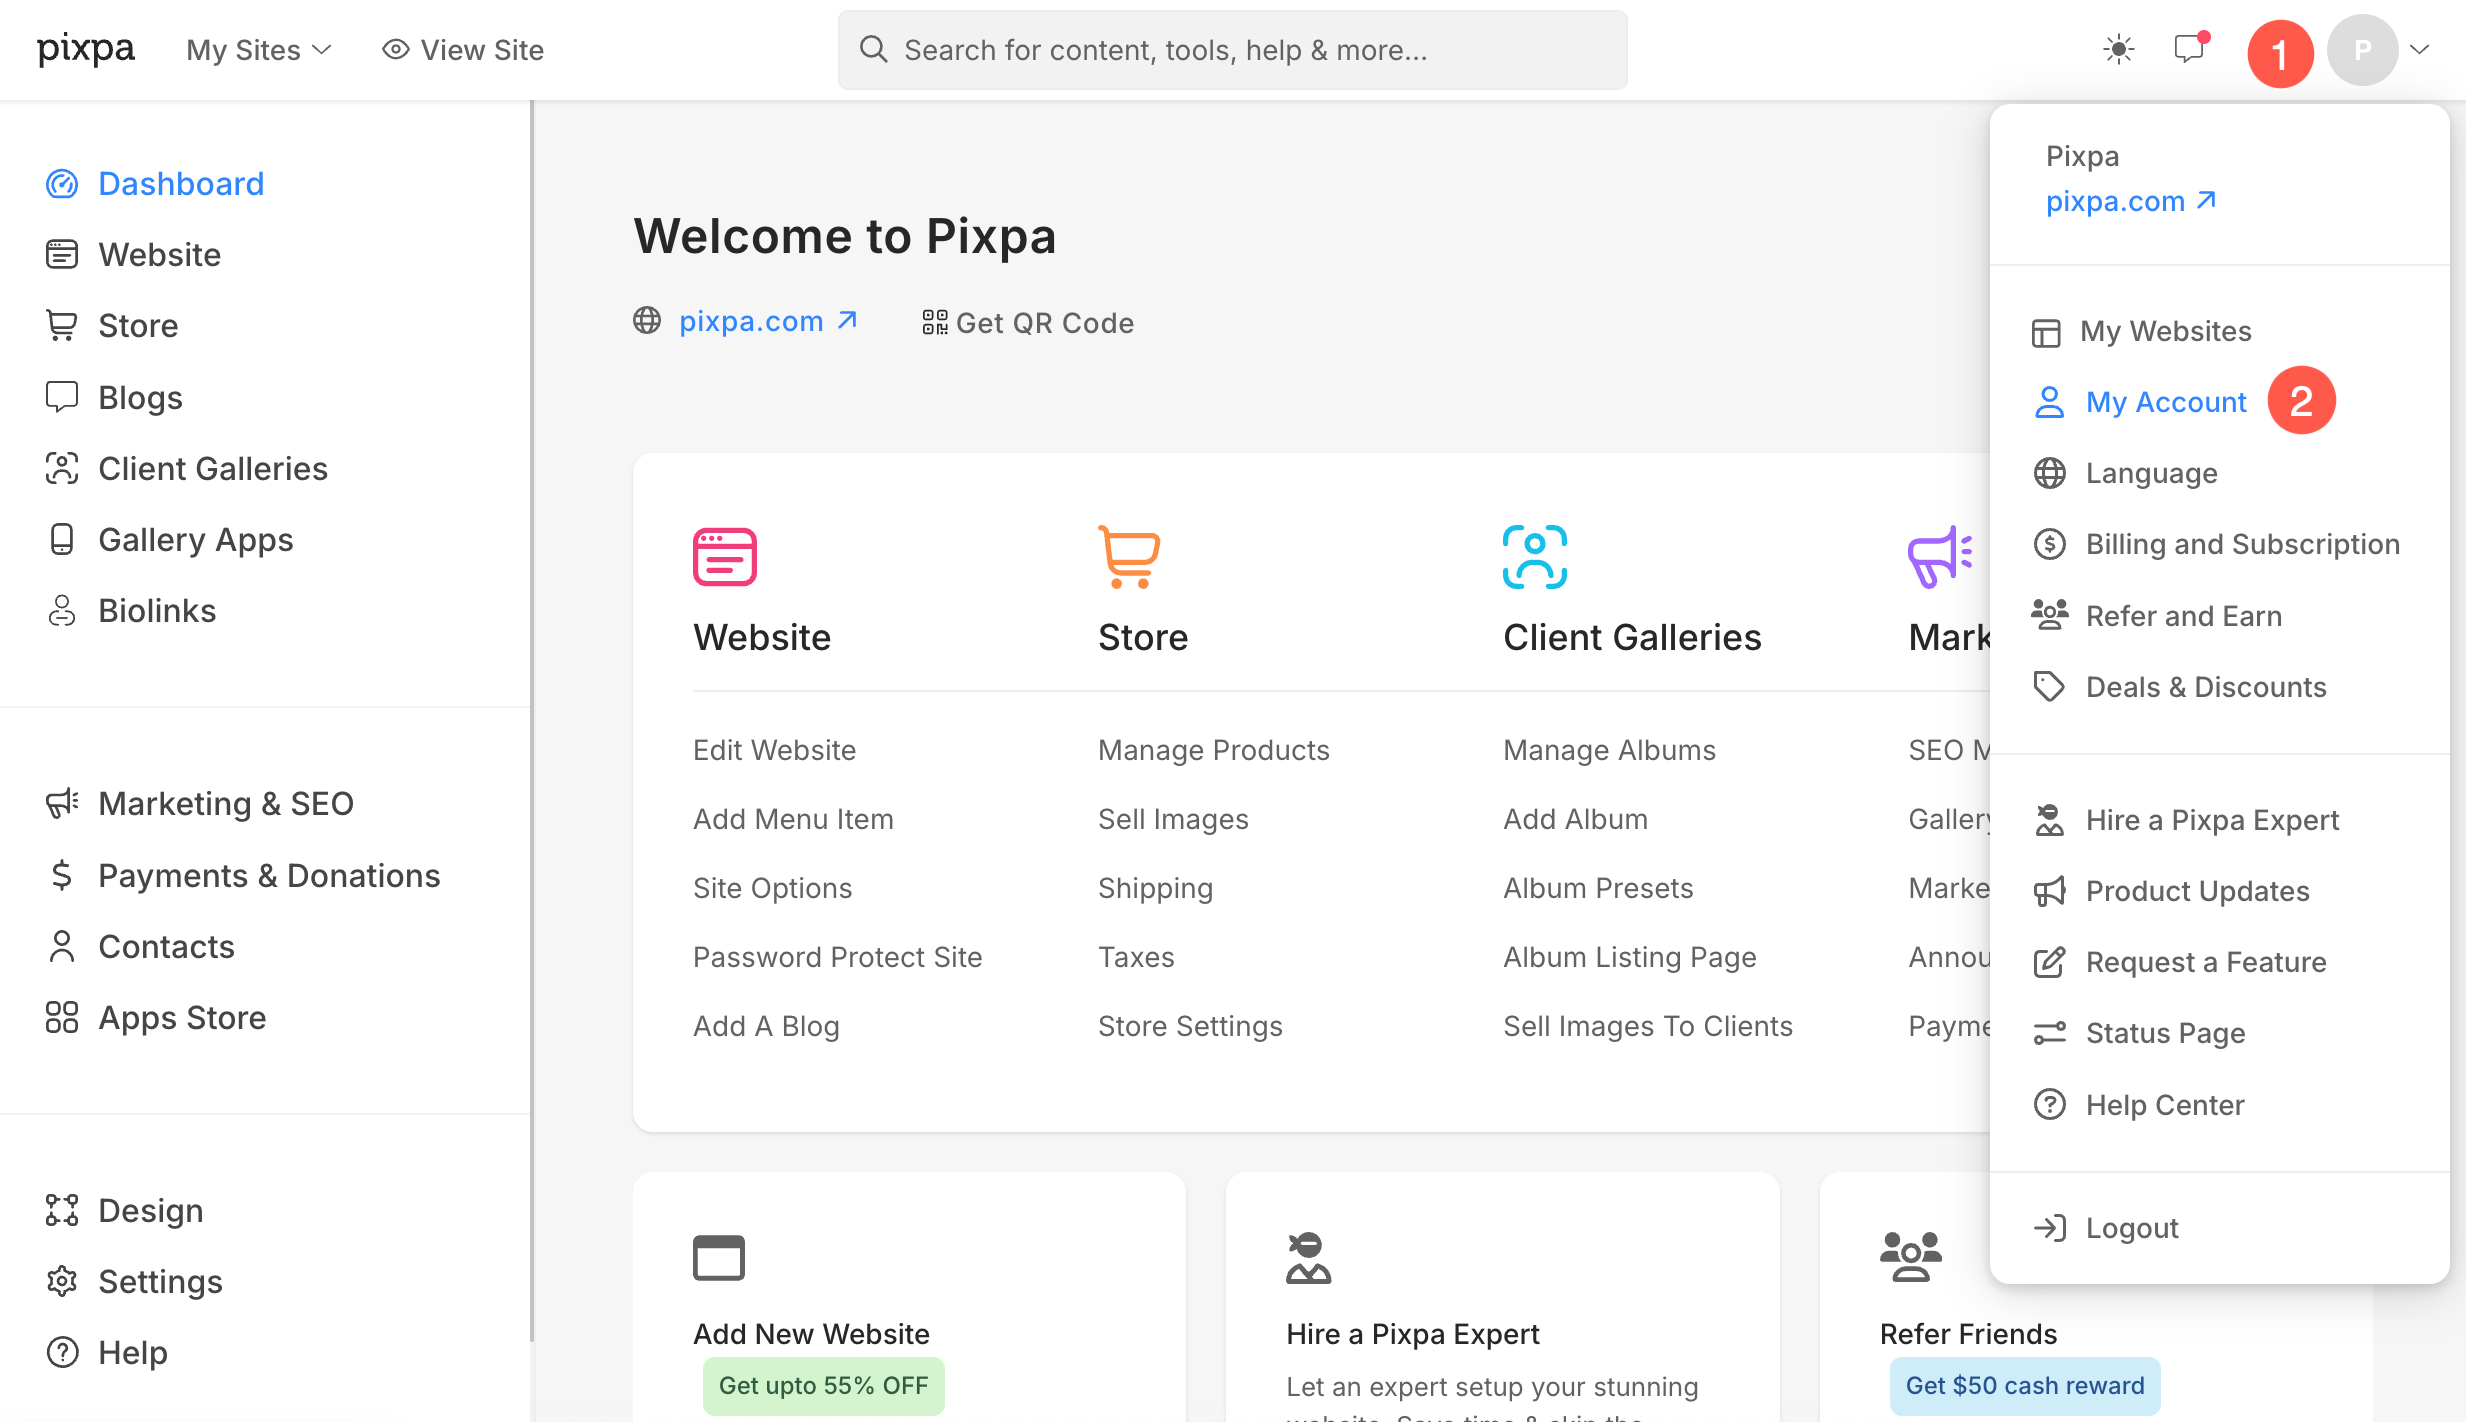Viewport: 2466px width, 1422px height.
Task: Focus the search content input field
Action: click(1232, 50)
